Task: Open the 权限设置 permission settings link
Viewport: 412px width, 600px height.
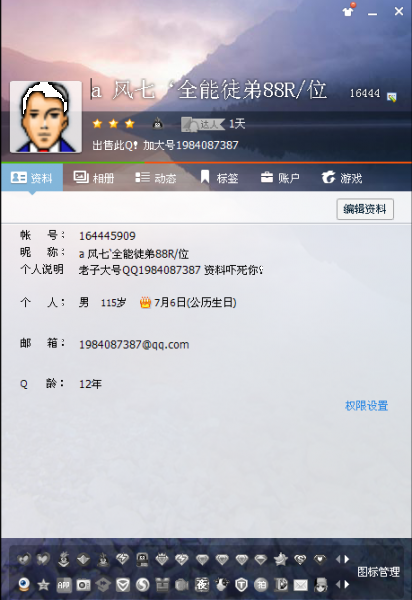Action: coord(366,406)
